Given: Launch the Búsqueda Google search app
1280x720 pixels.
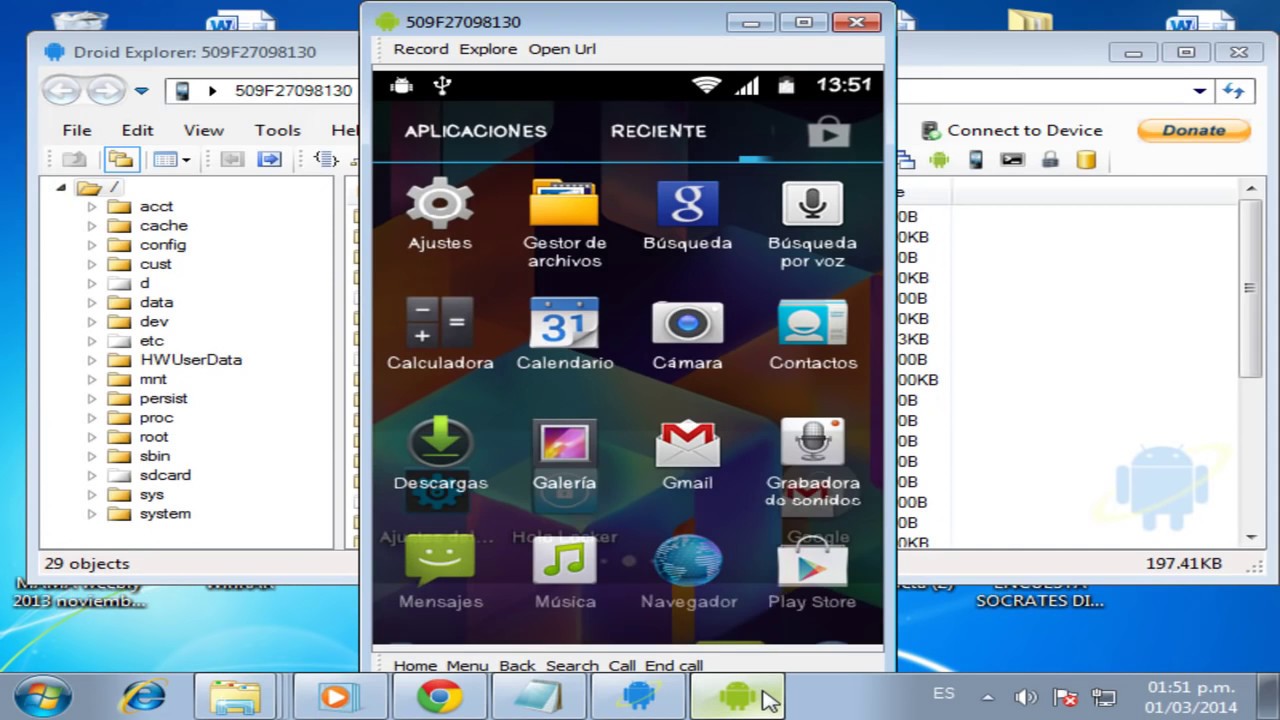Looking at the screenshot, I should (687, 214).
